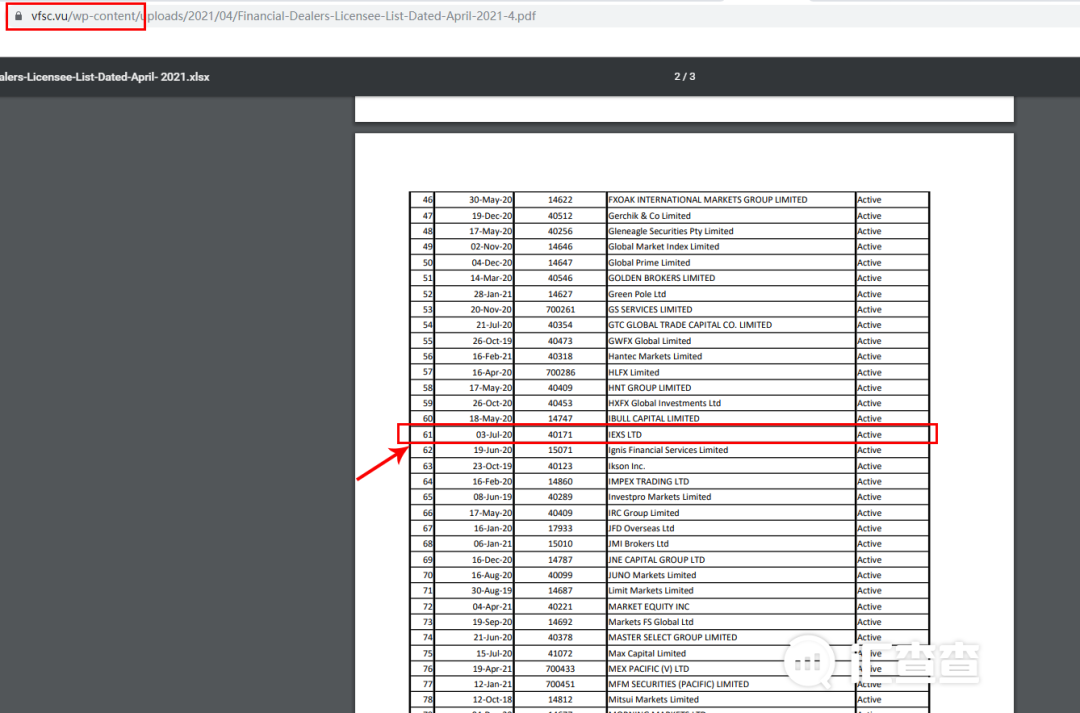Select date 03-Jul-20 cell

(474, 435)
